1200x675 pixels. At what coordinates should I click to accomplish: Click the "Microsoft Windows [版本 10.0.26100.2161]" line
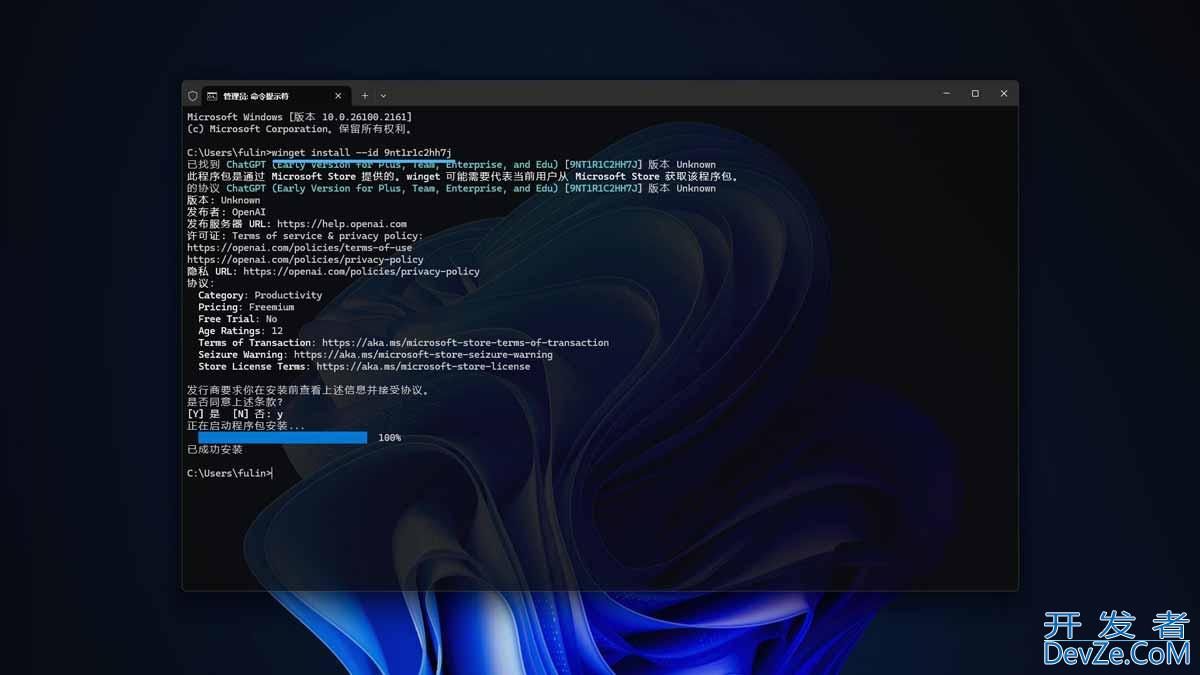pyautogui.click(x=299, y=117)
